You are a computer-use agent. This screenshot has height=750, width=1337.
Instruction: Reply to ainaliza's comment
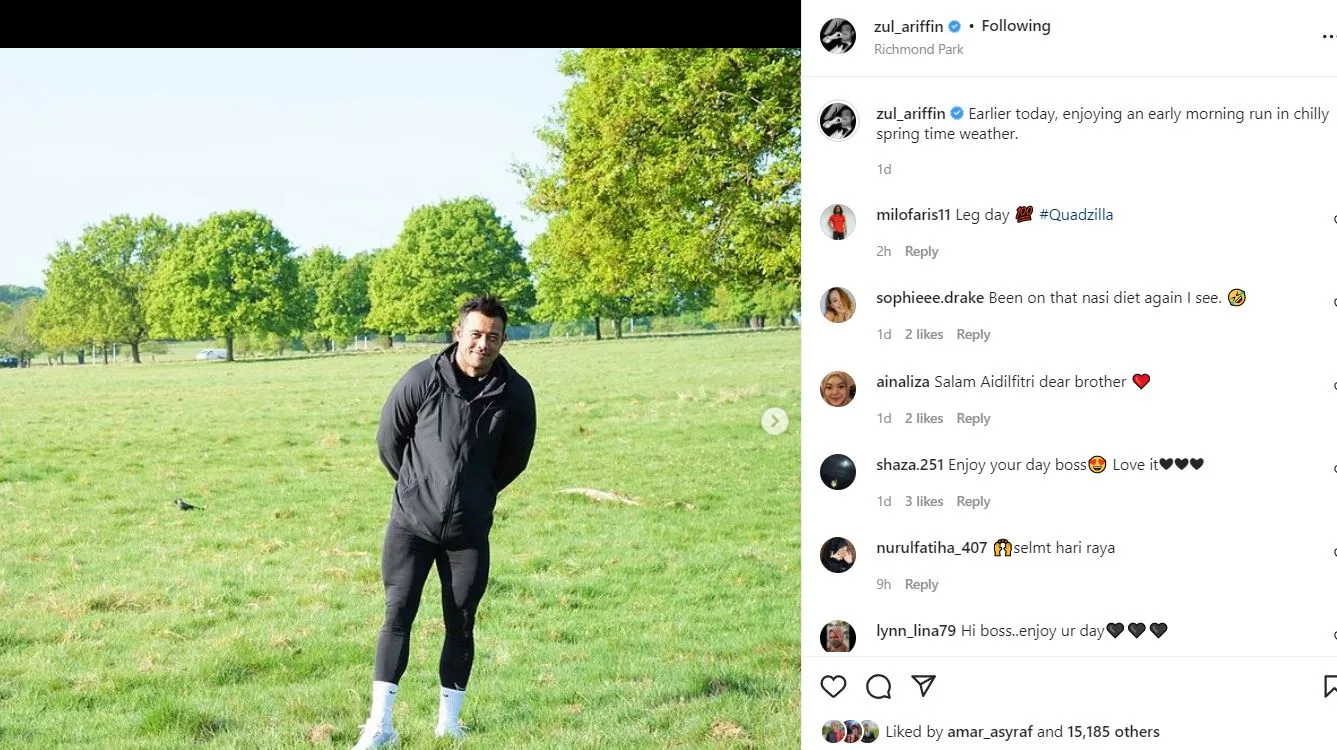click(x=972, y=419)
